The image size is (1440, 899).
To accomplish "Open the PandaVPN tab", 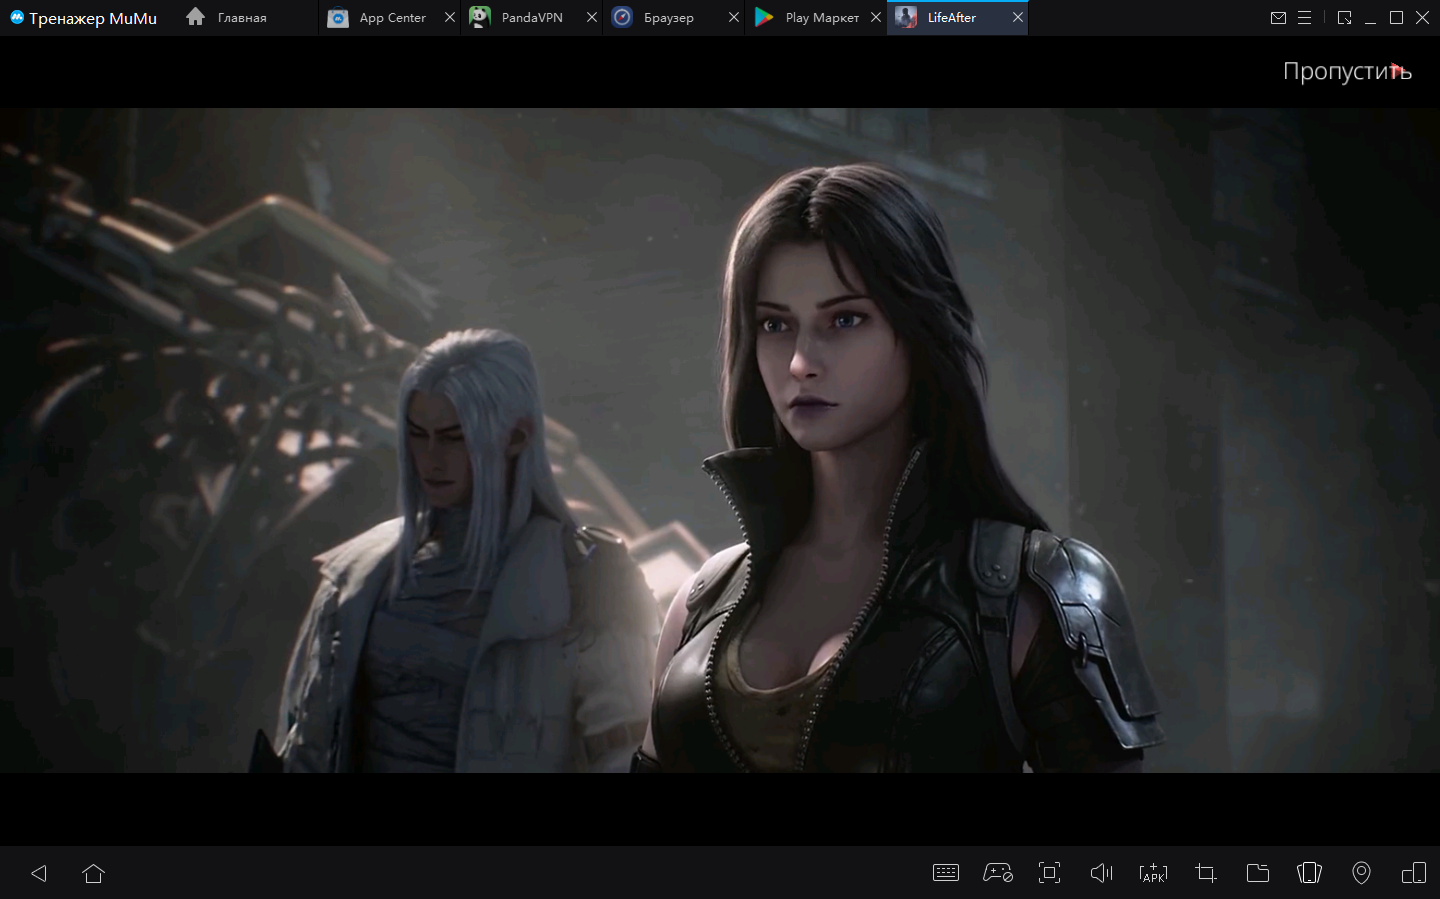I will (x=531, y=18).
